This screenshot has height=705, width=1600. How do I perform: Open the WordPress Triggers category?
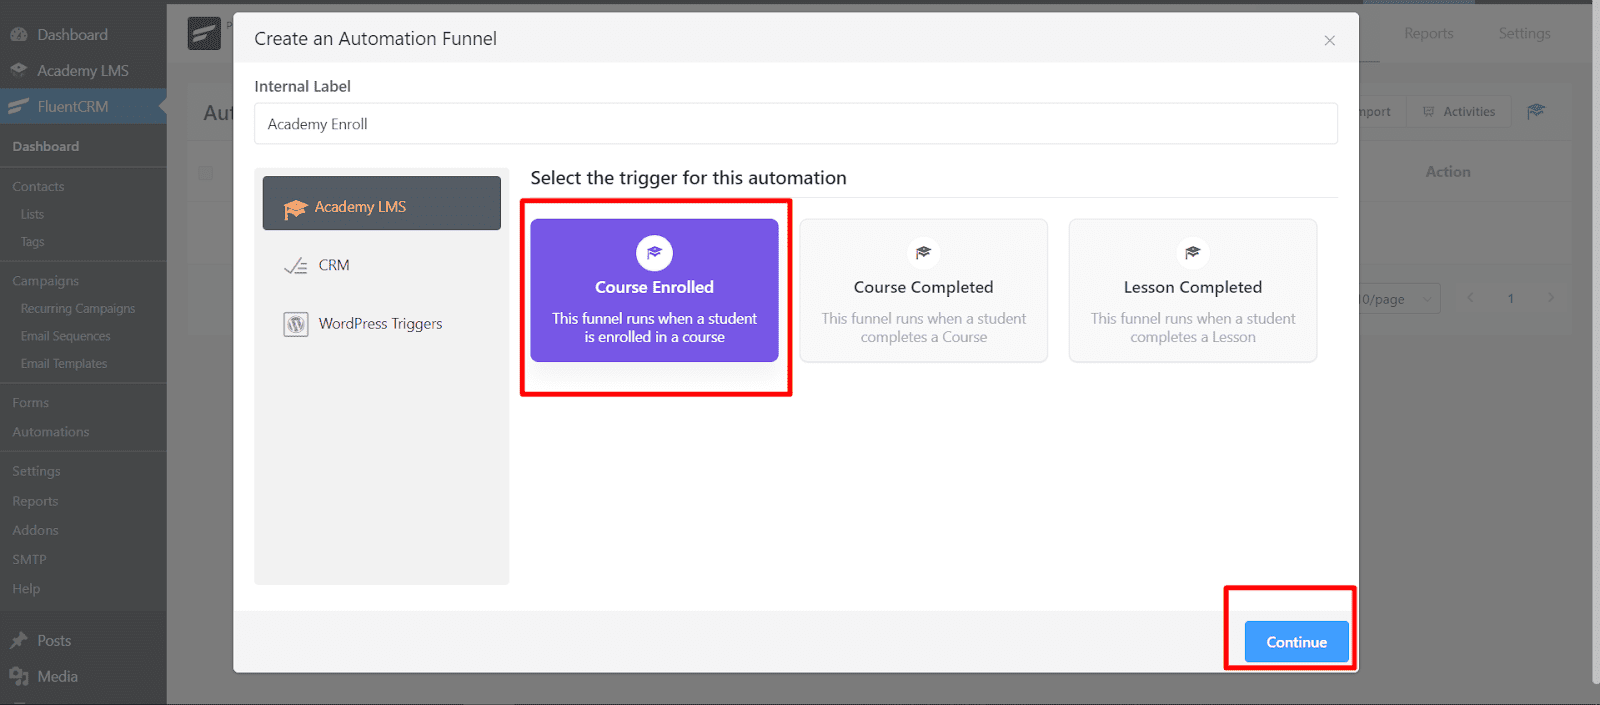(381, 324)
